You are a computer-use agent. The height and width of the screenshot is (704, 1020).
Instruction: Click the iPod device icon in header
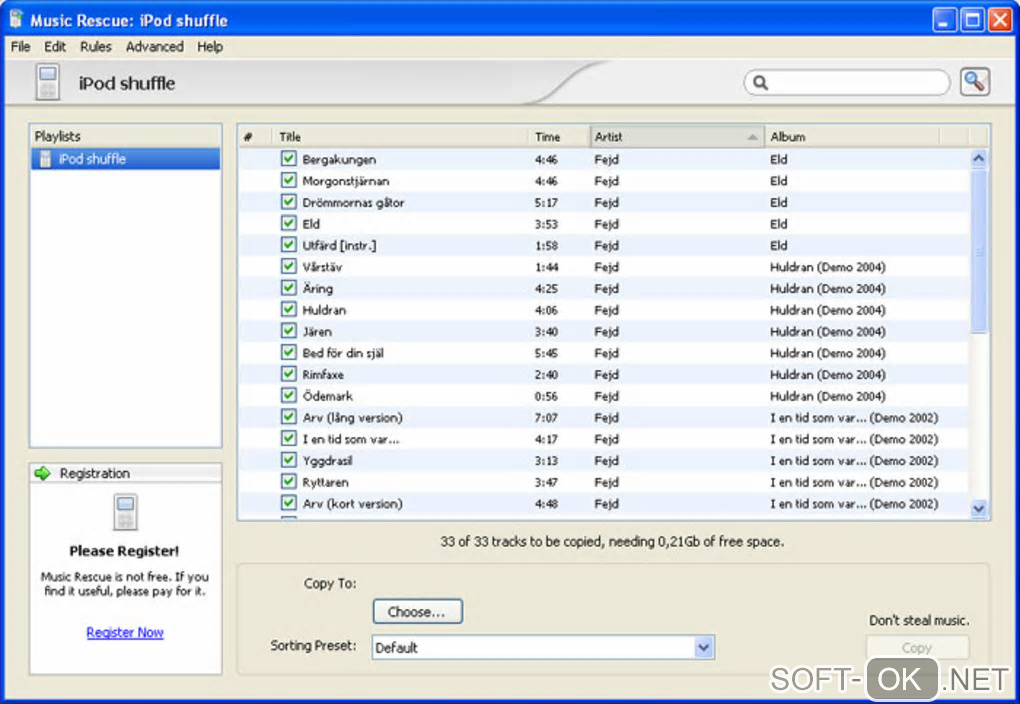(x=47, y=82)
